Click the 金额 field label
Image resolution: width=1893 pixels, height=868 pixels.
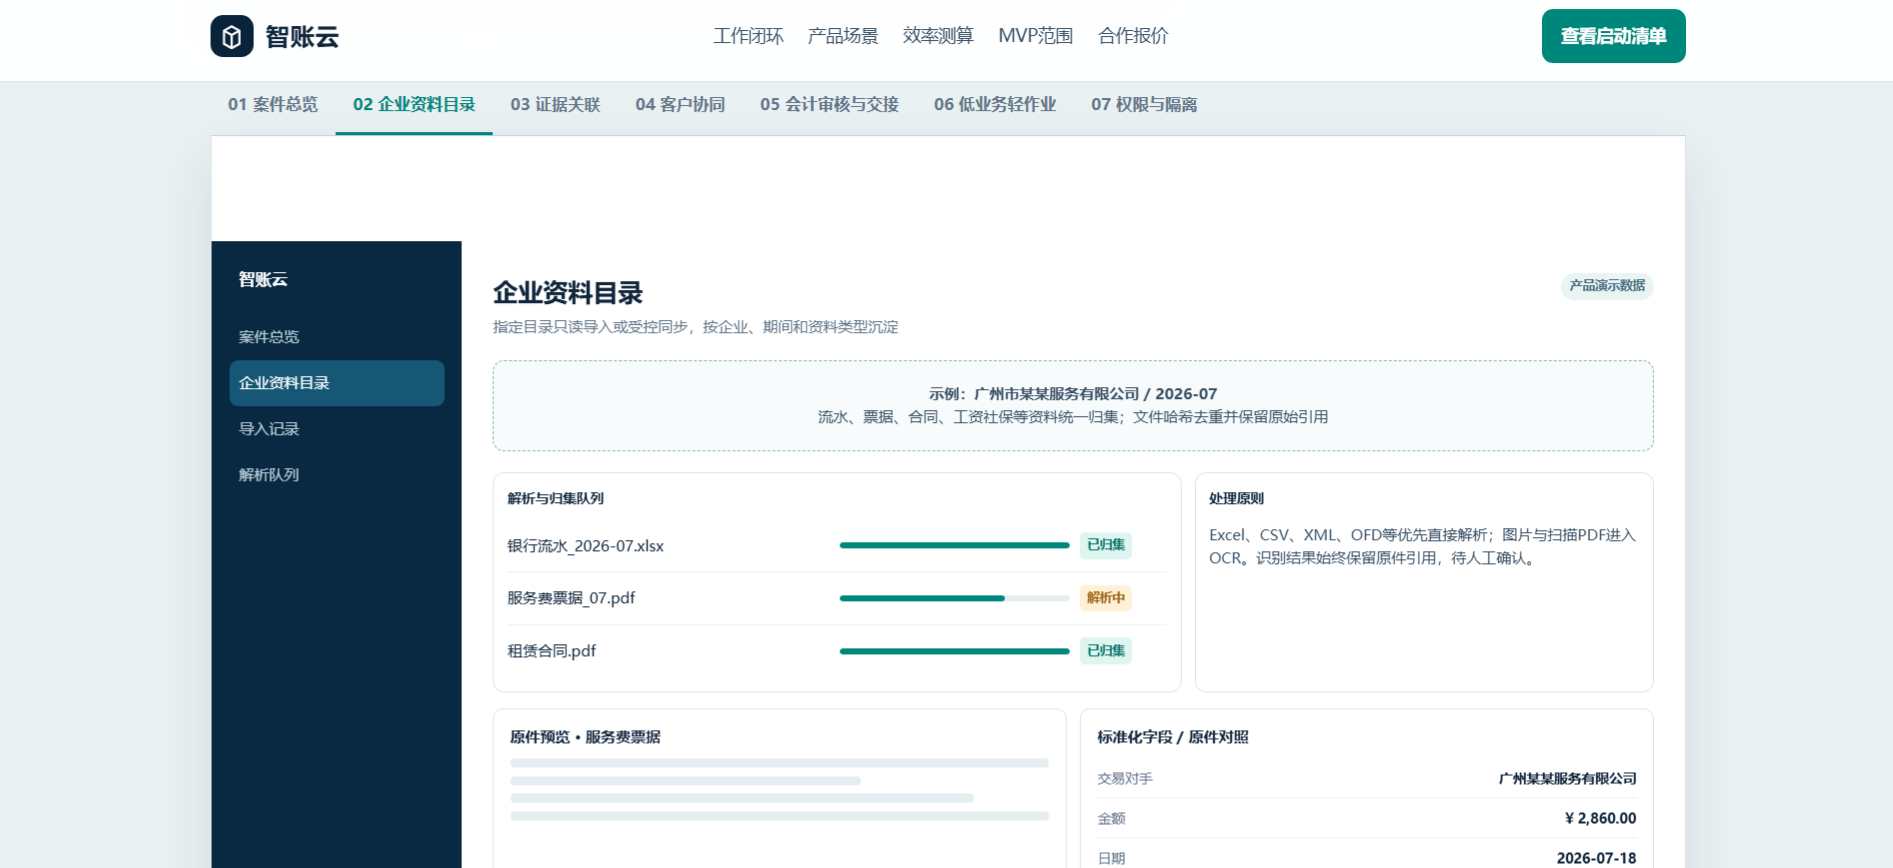[x=1111, y=818]
